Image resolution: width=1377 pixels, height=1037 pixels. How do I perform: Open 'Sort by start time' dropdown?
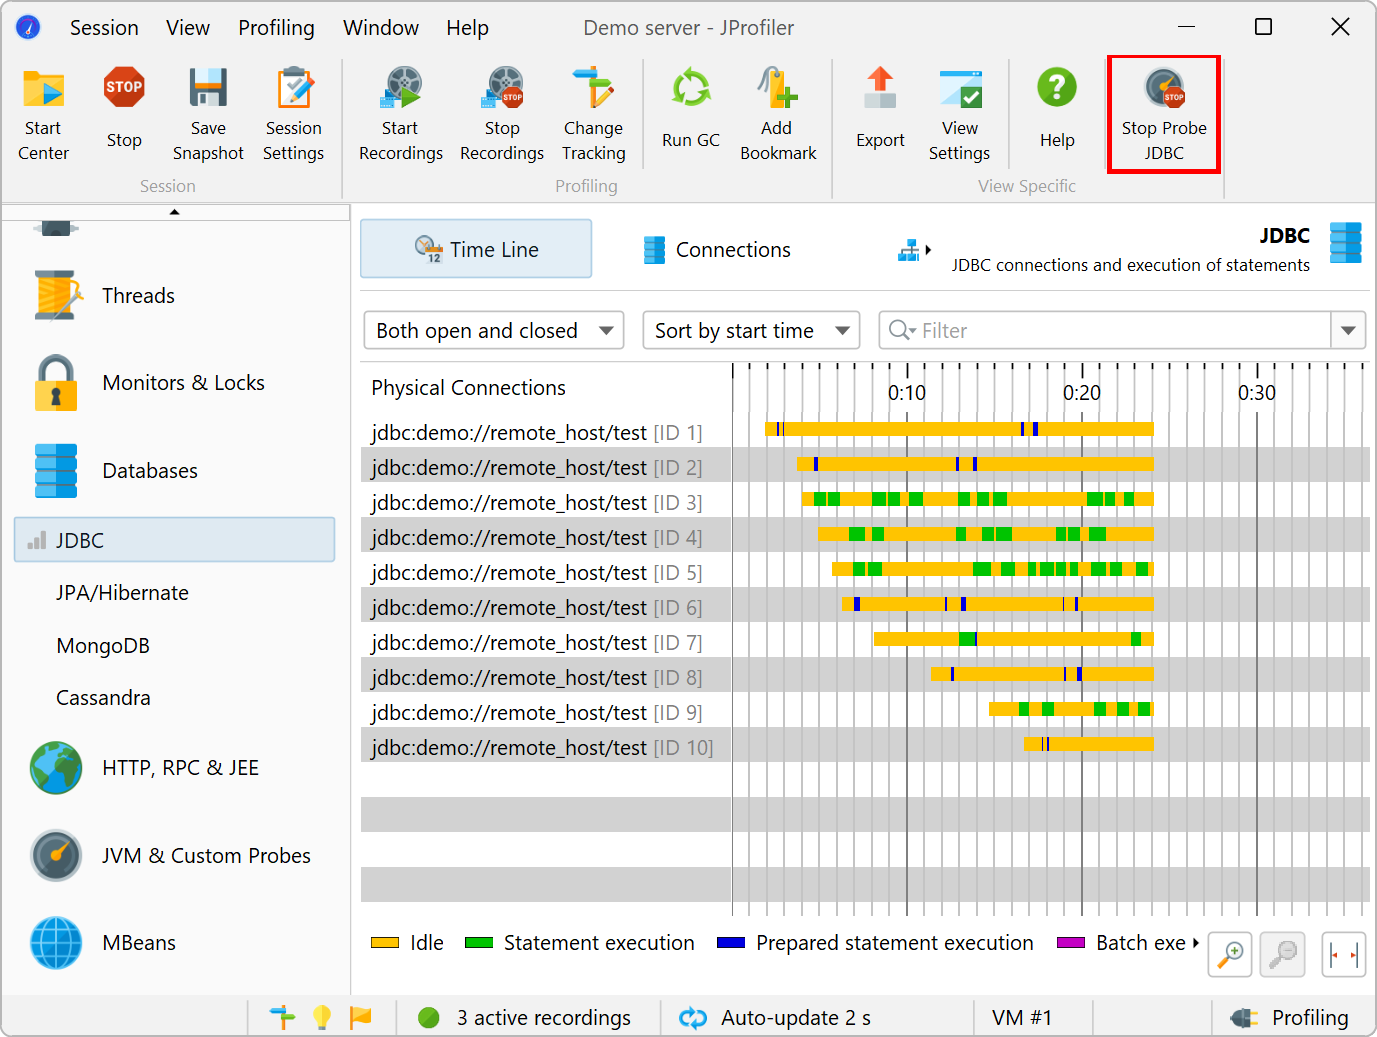[751, 331]
